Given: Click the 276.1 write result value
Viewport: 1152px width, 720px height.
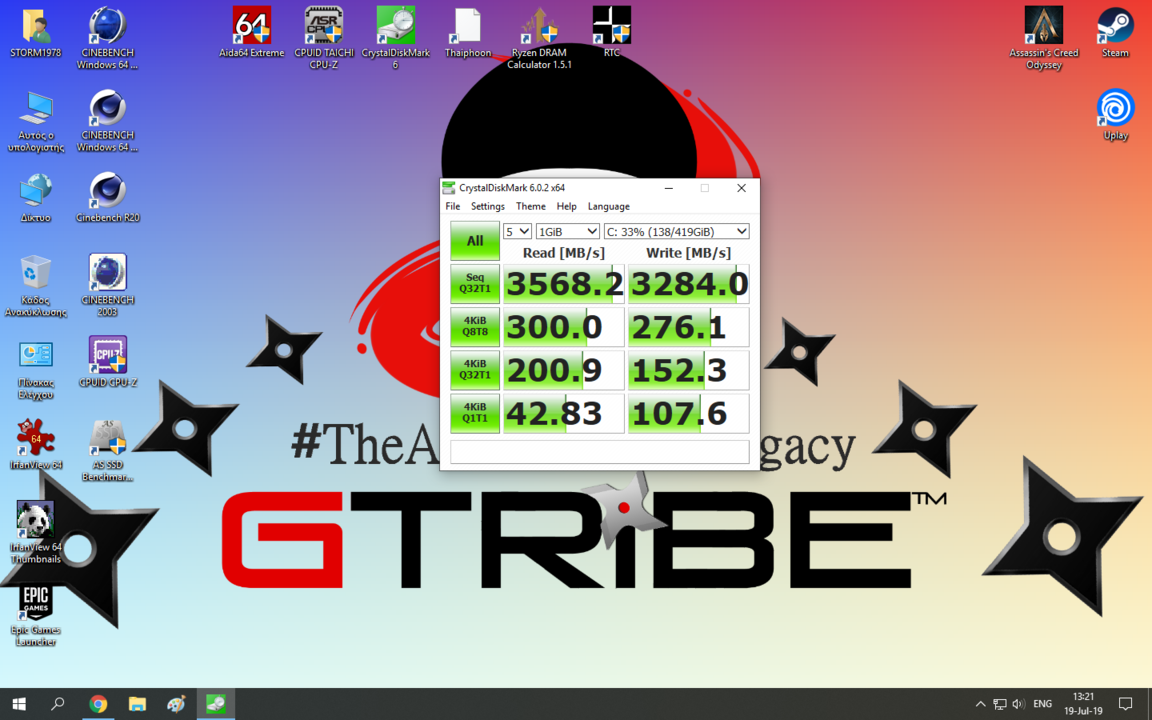Looking at the screenshot, I should click(x=688, y=327).
